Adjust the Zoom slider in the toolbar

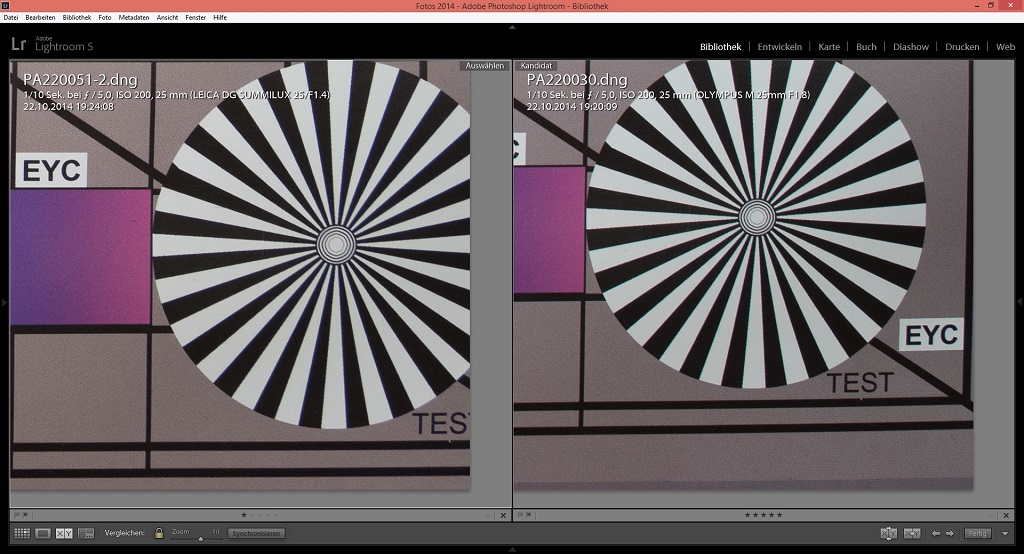pyautogui.click(x=198, y=538)
